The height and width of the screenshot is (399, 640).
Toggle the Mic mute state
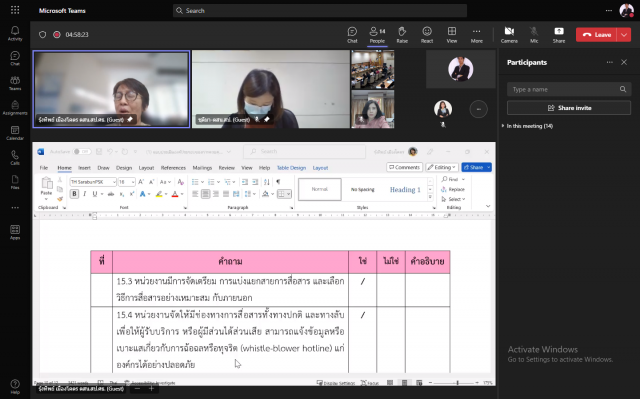tap(534, 35)
